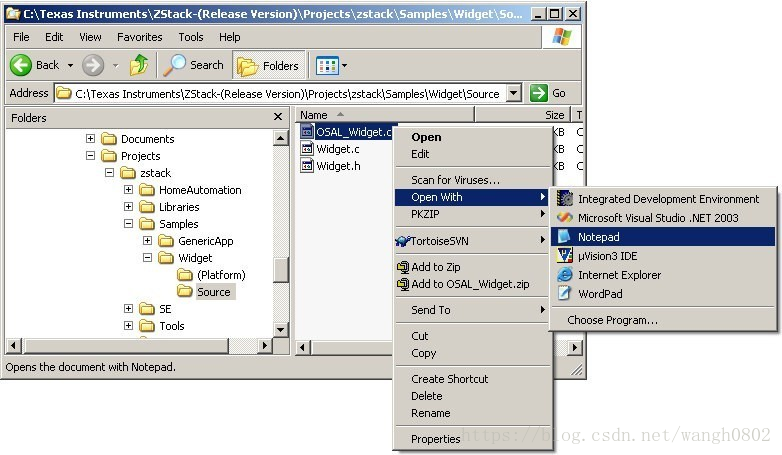782x455 pixels.
Task: Open the Views icon button
Action: pyautogui.click(x=327, y=66)
